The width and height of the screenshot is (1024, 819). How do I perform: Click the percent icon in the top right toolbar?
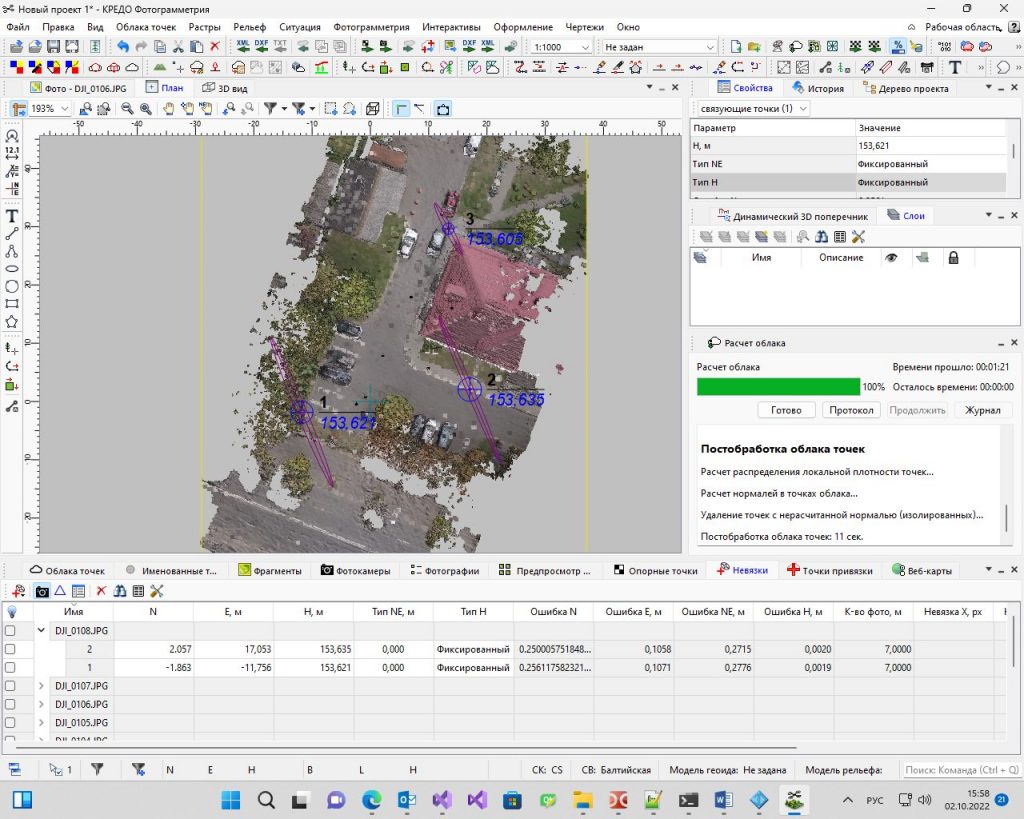pos(898,46)
